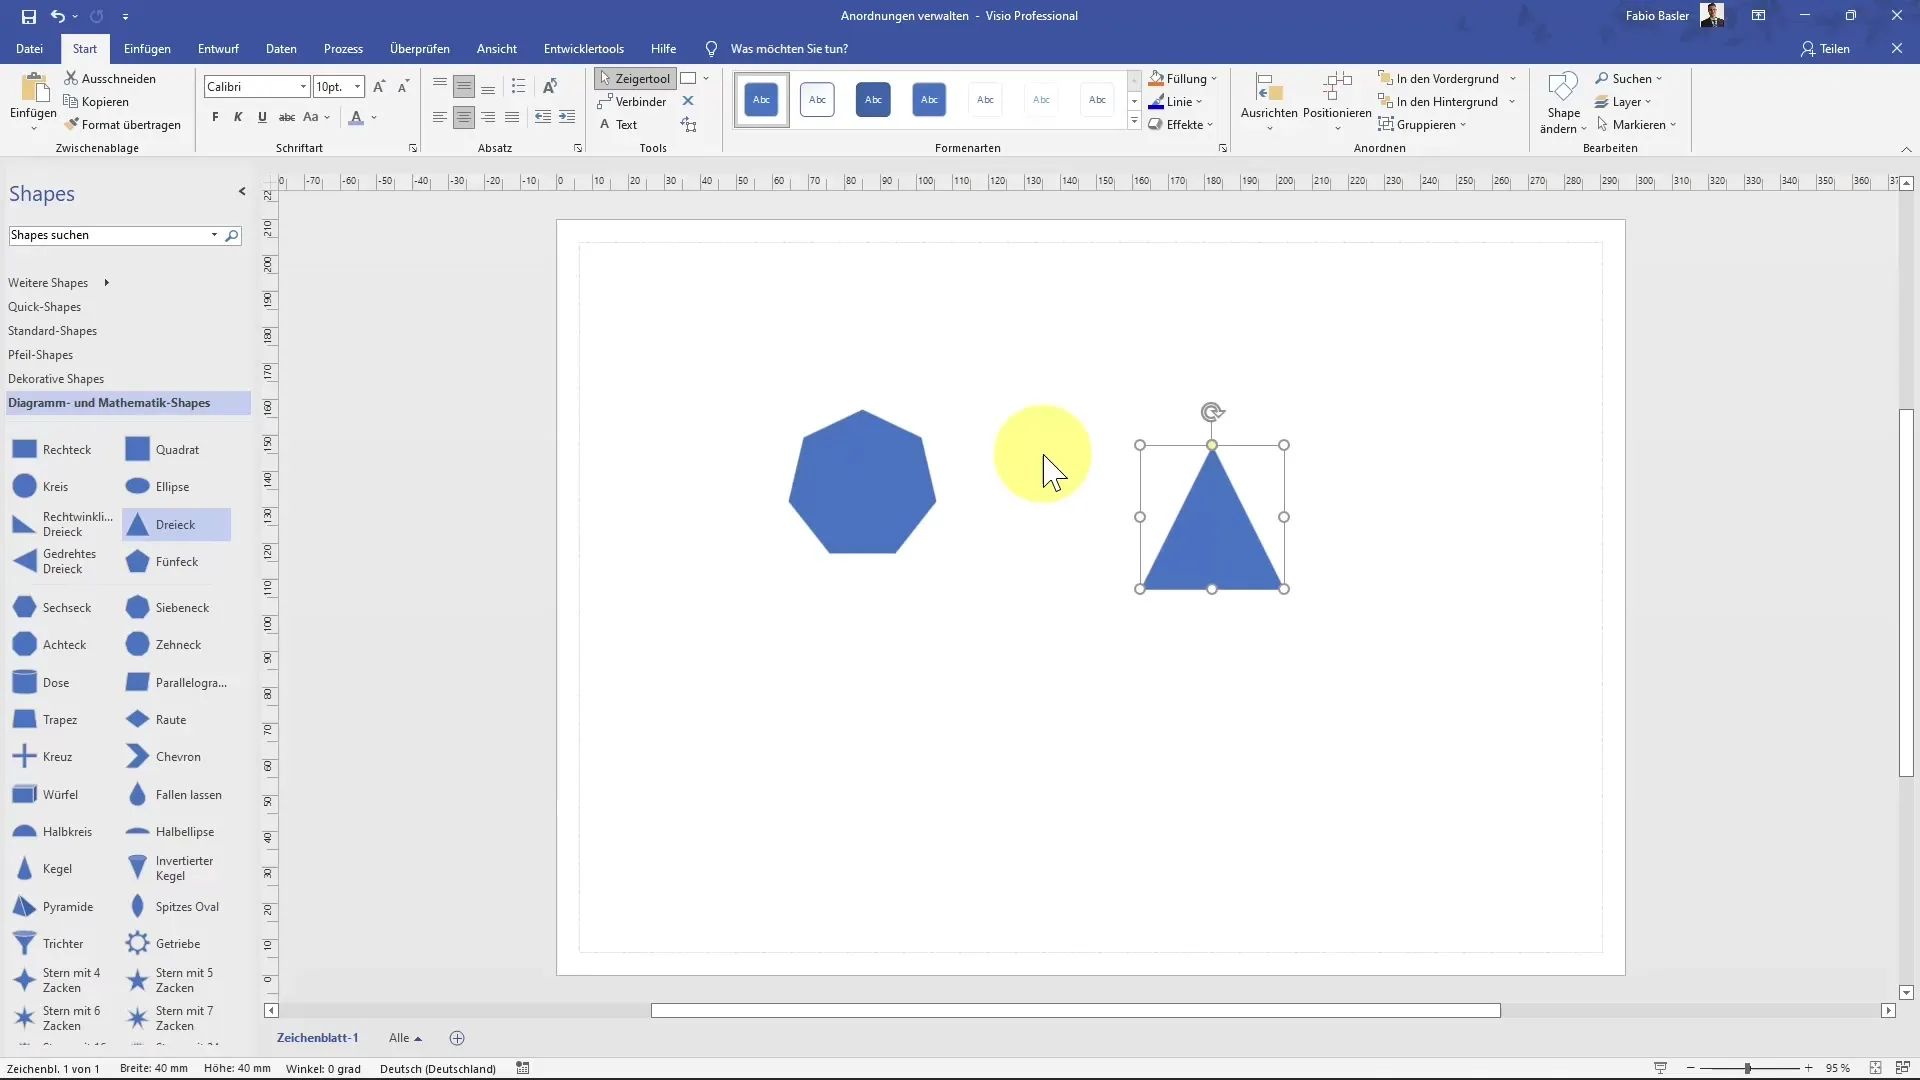Open Layer dropdown
This screenshot has height=1080, width=1920.
[x=1623, y=102]
